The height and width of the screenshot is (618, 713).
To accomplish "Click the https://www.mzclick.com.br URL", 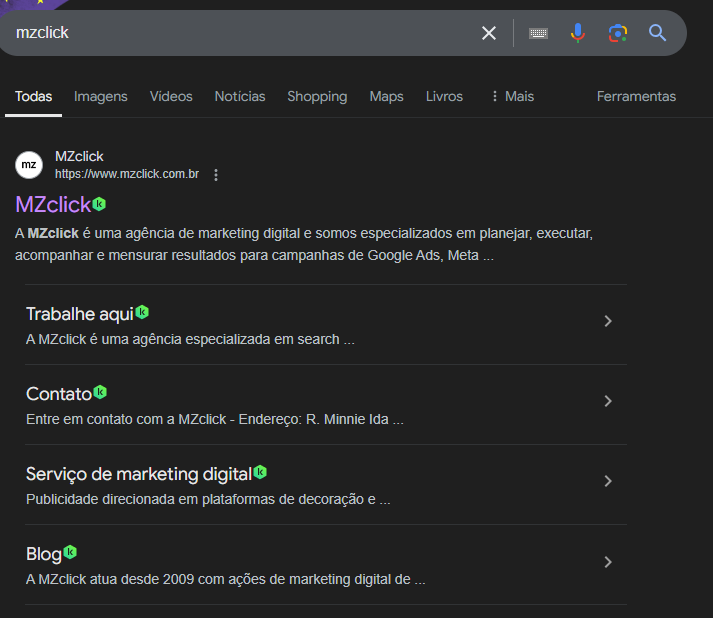I will (127, 174).
